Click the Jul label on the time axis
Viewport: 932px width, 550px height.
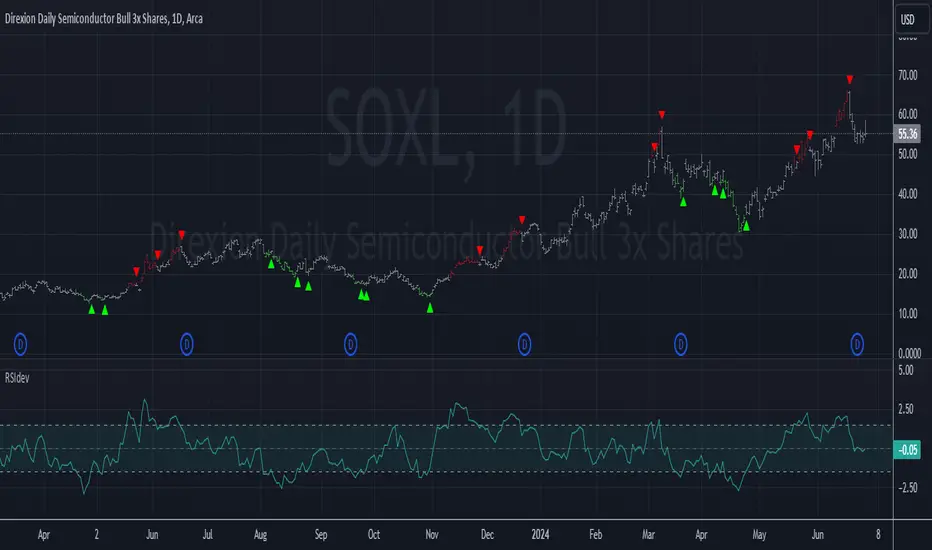click(207, 535)
